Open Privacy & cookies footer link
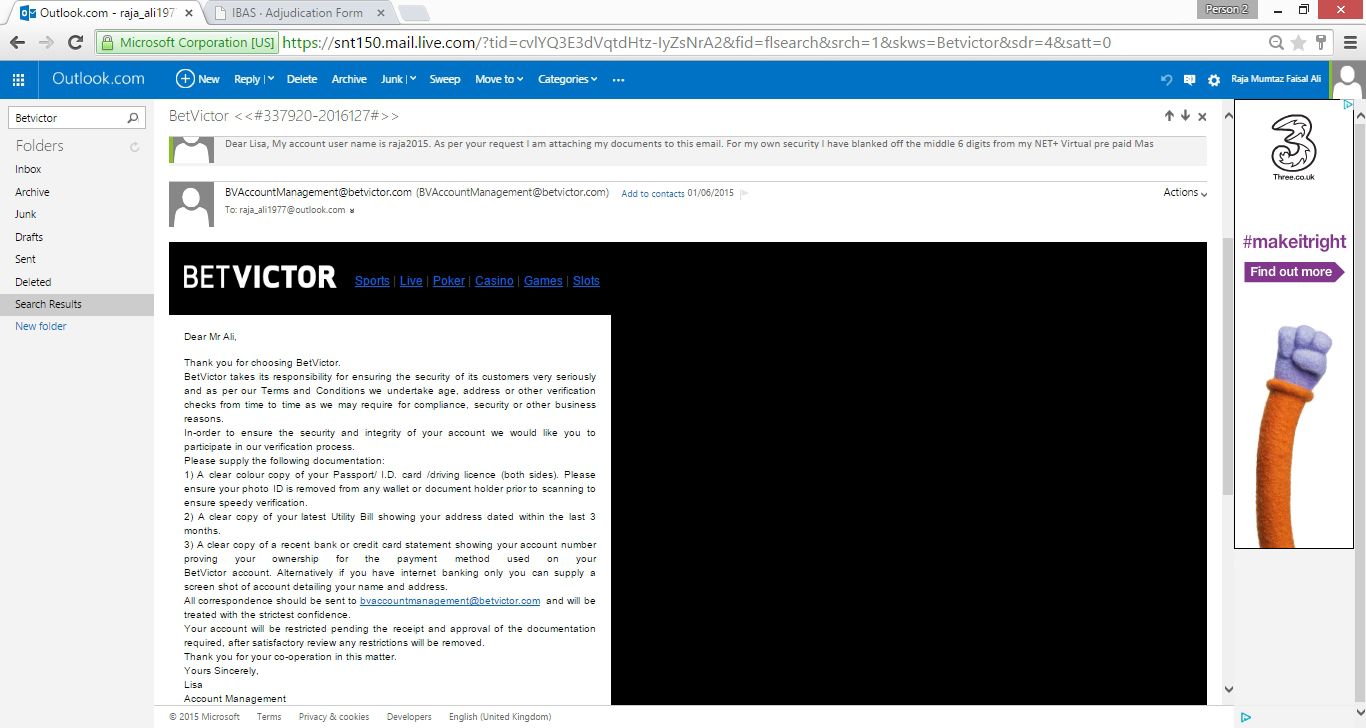The height and width of the screenshot is (728, 1366). 334,717
